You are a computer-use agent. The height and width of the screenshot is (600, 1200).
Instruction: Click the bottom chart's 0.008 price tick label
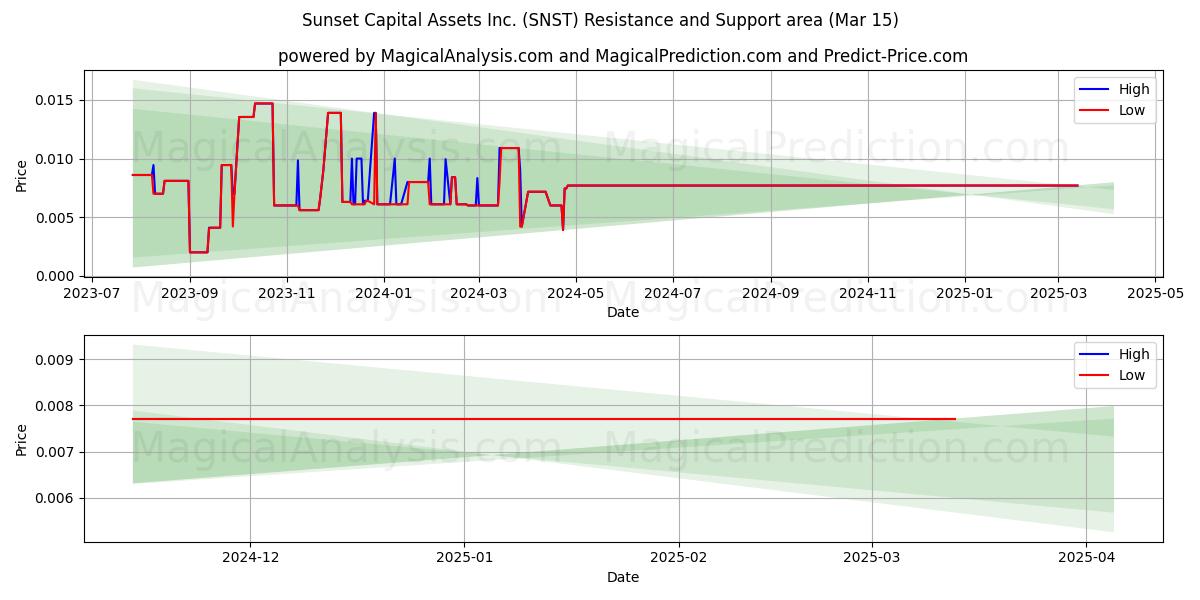pyautogui.click(x=56, y=406)
